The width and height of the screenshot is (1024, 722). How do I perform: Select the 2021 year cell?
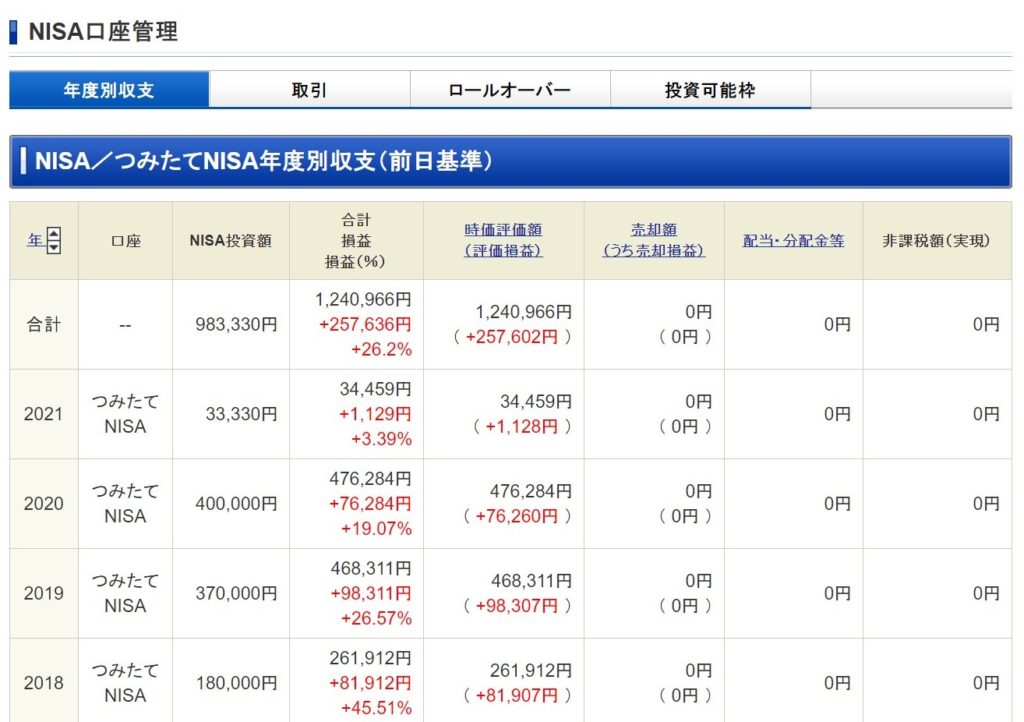pos(43,414)
